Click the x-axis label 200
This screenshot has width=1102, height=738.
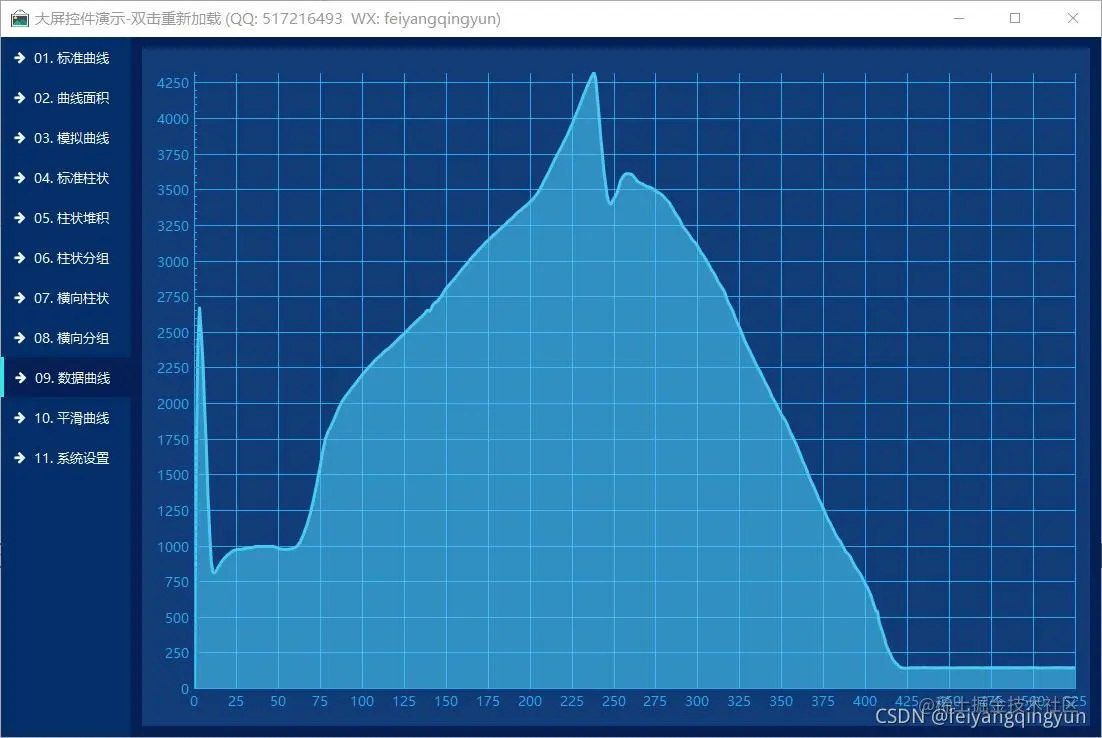(x=530, y=701)
